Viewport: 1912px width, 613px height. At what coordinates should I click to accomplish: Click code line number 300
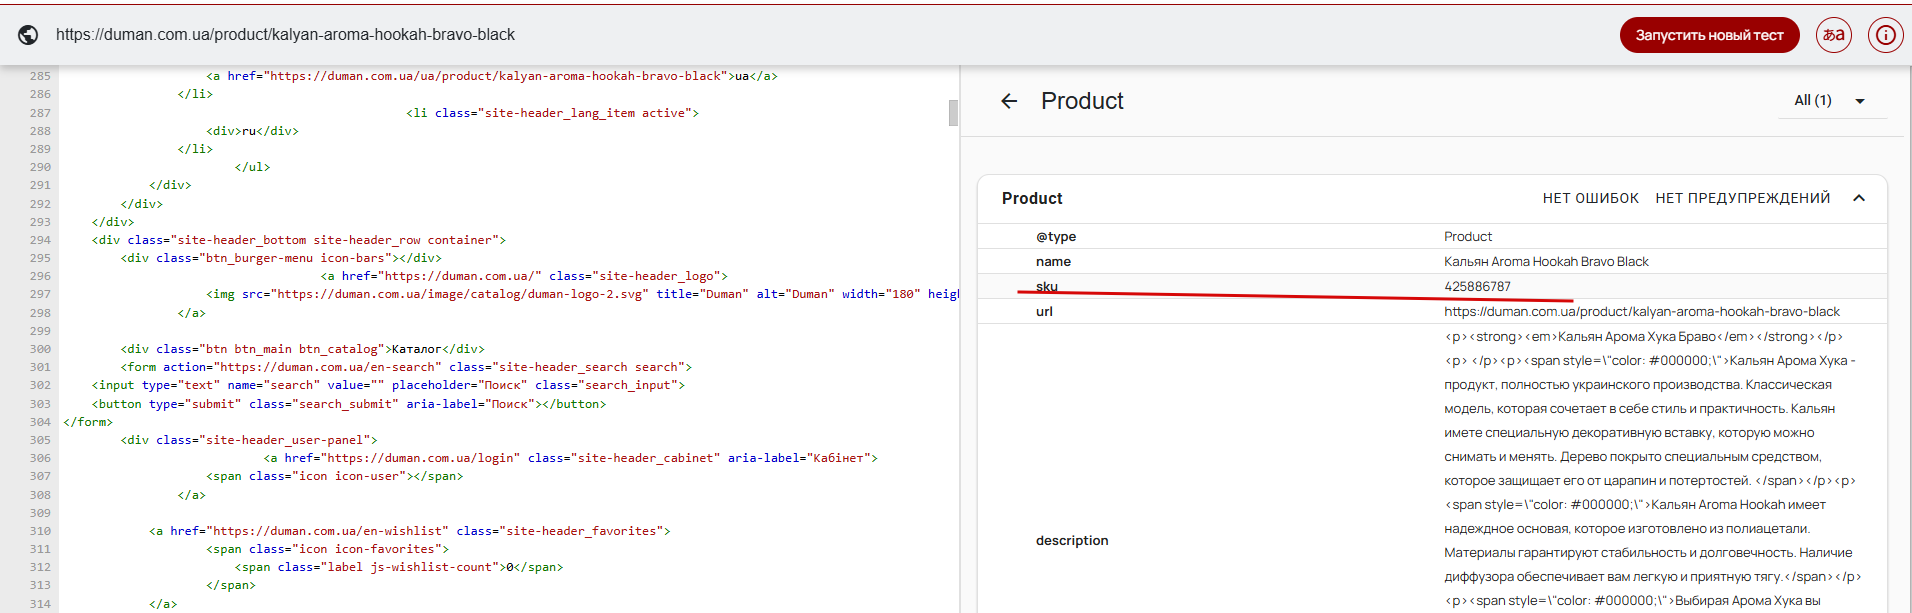pyautogui.click(x=40, y=349)
